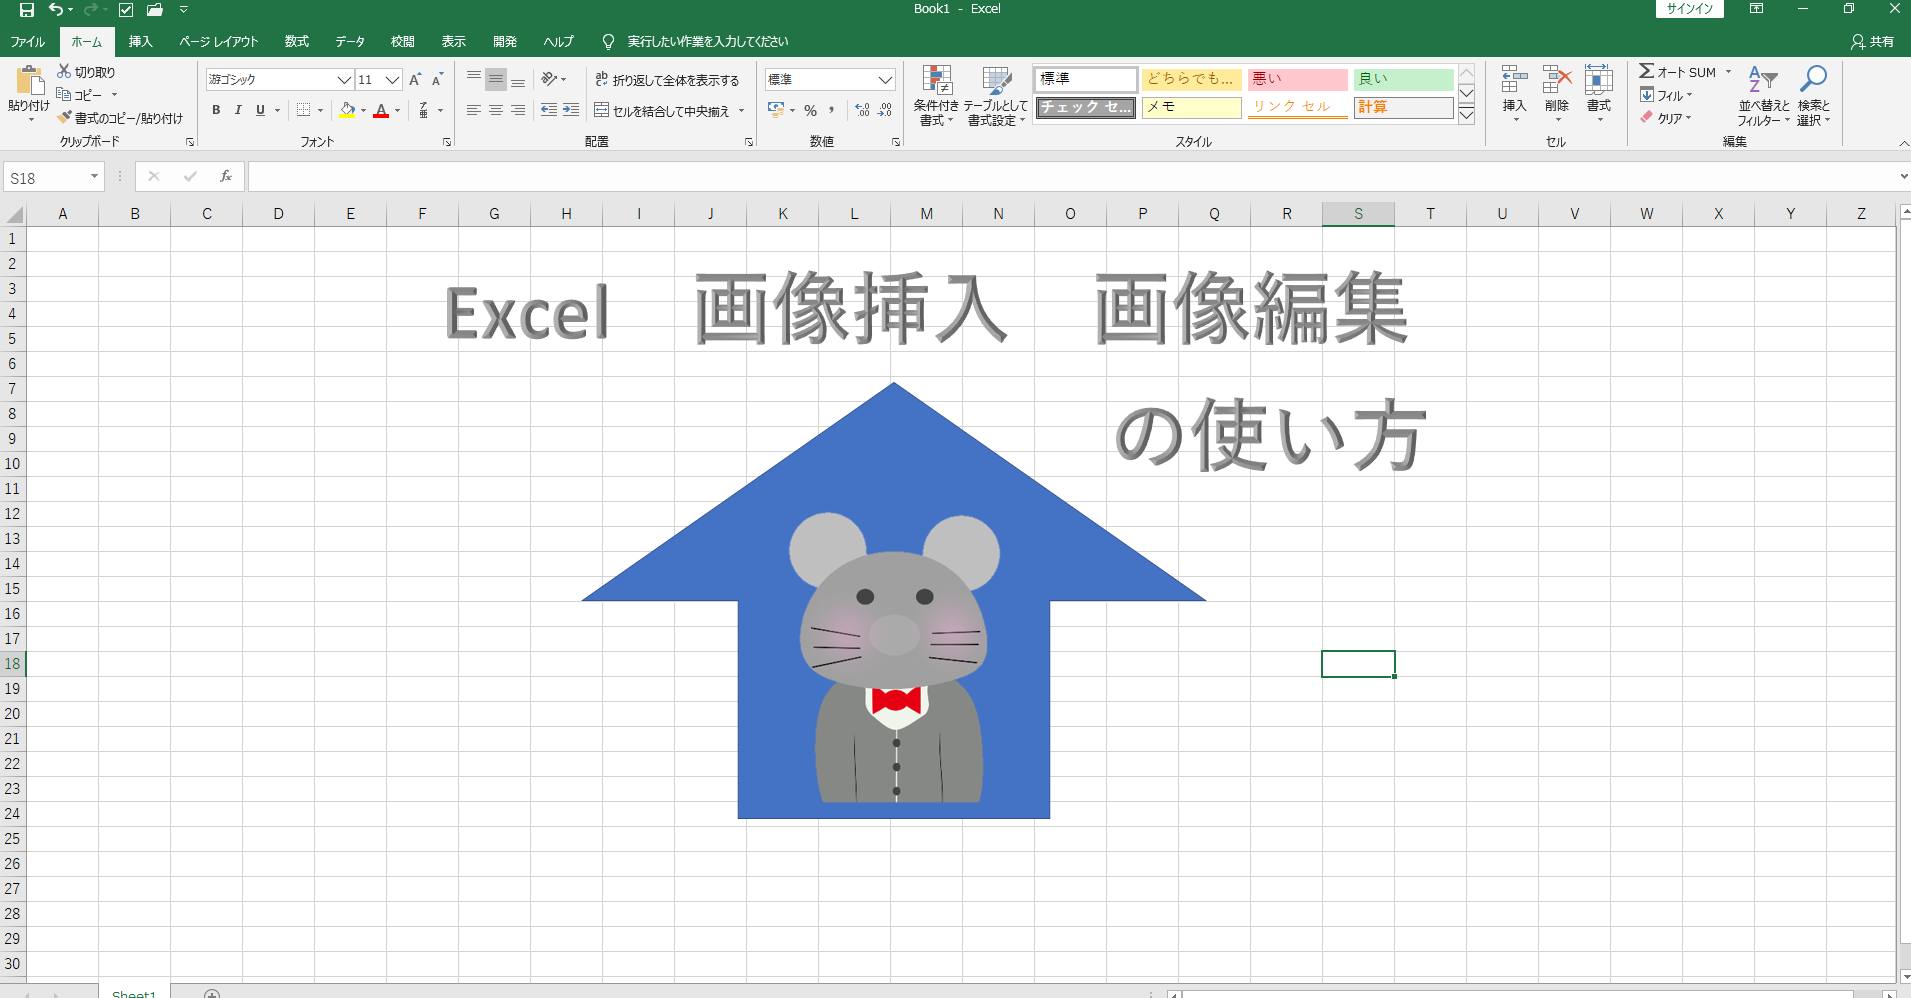Viewport: 1911px width, 998px height.
Task: Click the Share (共有) button
Action: 1873,42
